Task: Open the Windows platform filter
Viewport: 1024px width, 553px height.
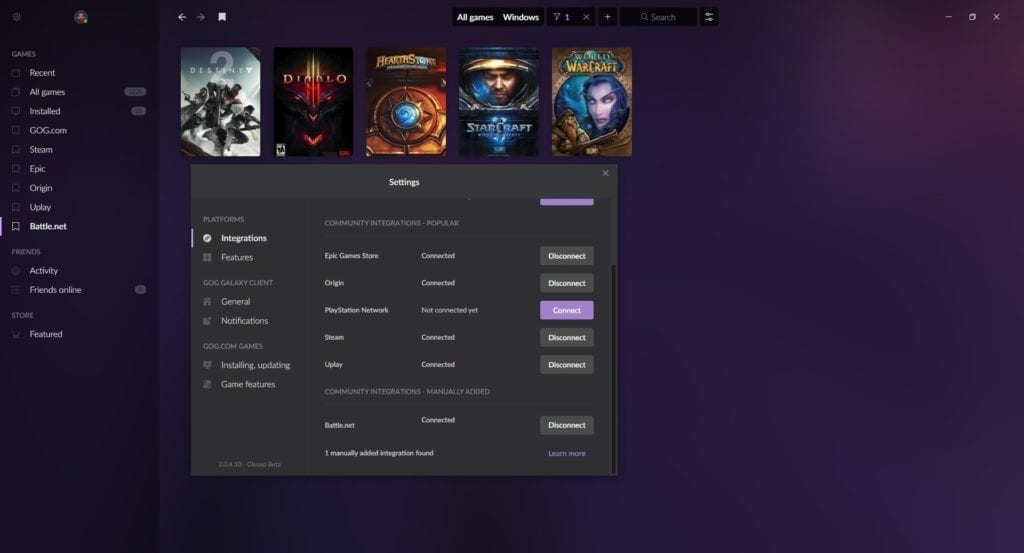Action: (520, 17)
